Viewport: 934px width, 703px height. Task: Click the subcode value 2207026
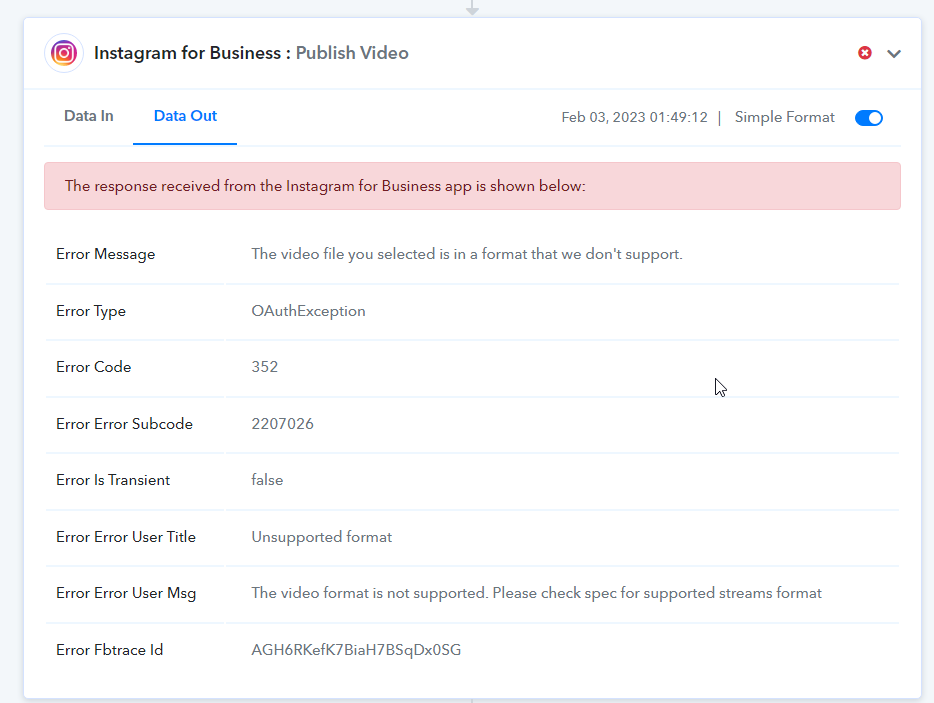282,424
